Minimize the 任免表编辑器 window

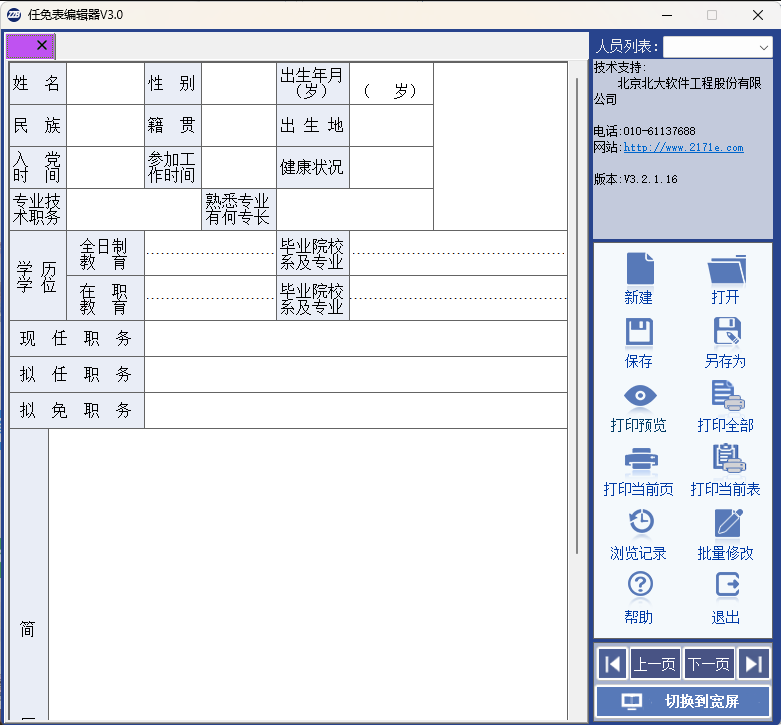click(x=667, y=15)
